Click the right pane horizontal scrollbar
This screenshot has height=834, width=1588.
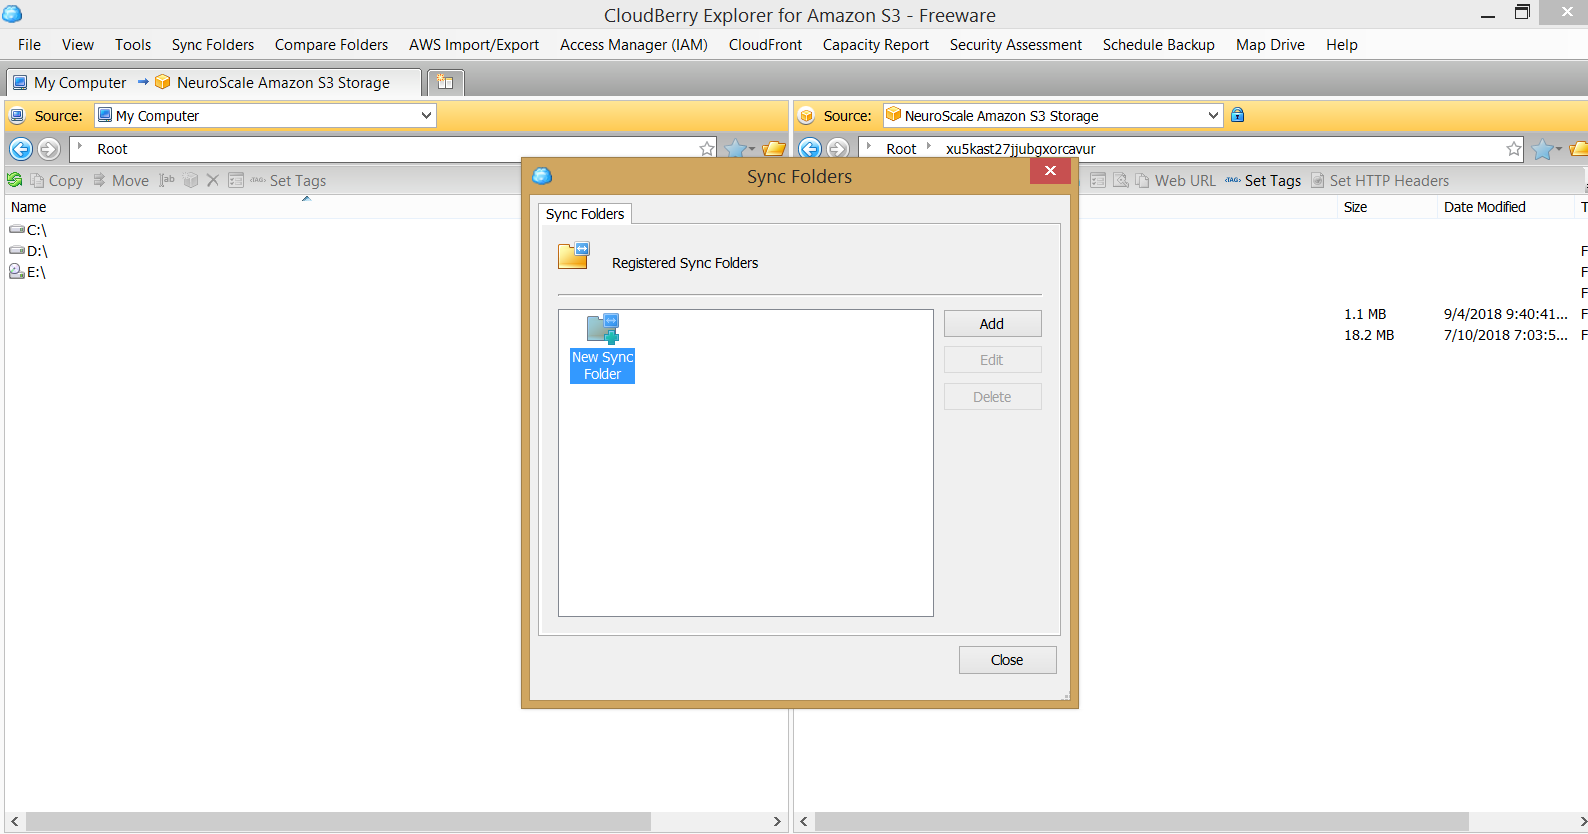click(1141, 821)
